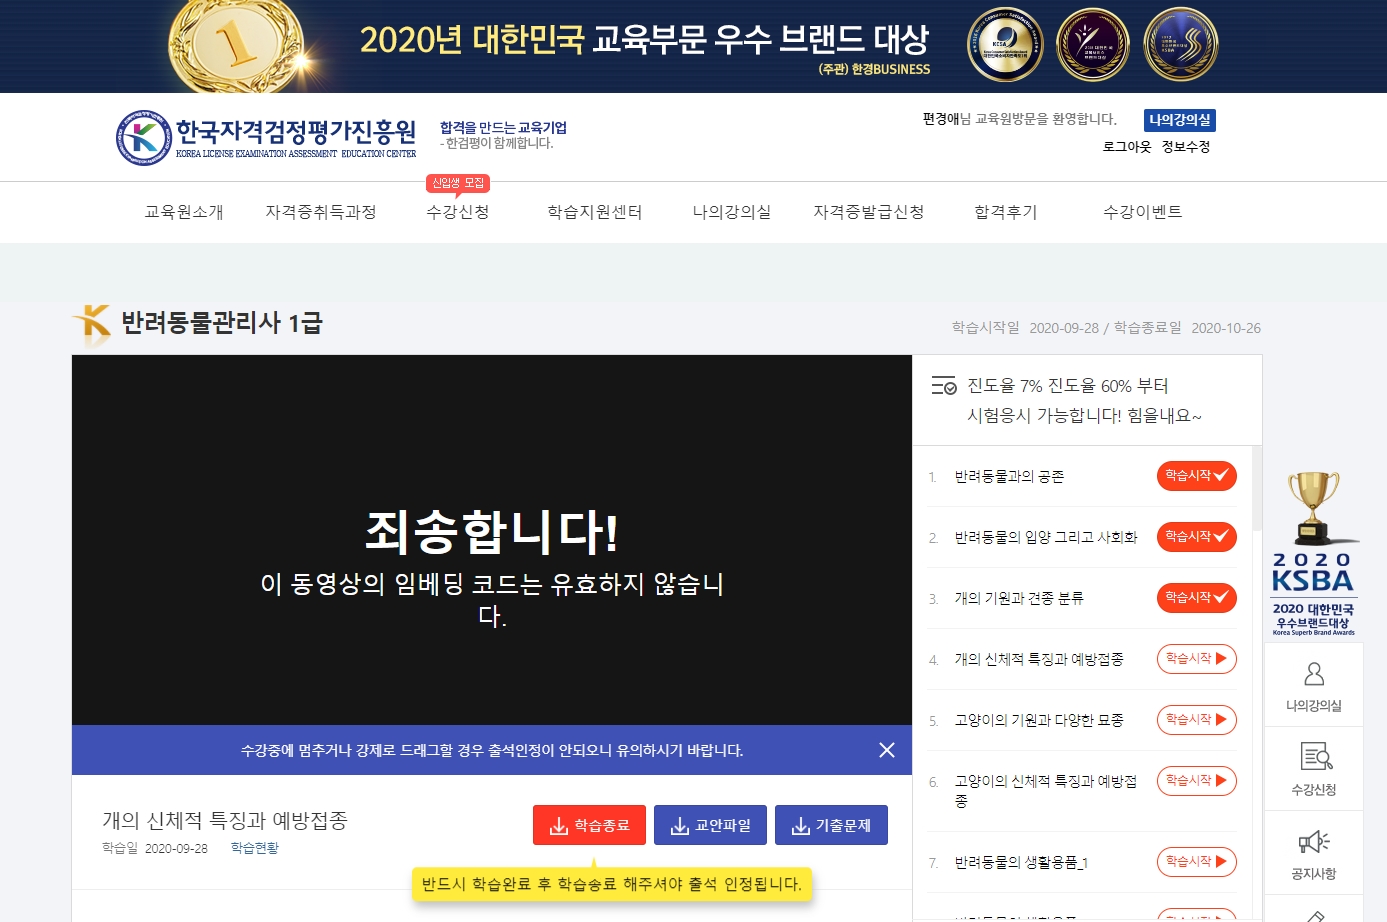This screenshot has height=922, width=1387.
Task: Download 교안파일
Action: click(x=710, y=825)
